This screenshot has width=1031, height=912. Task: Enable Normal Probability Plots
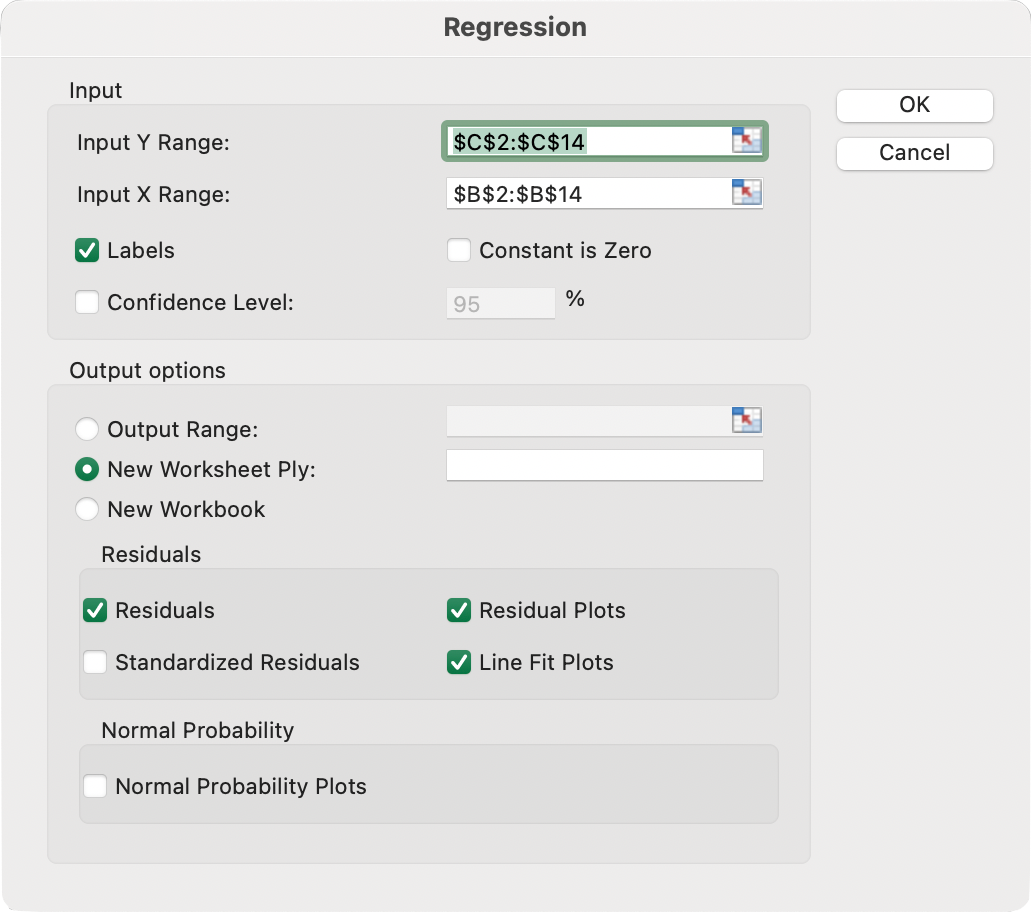tap(95, 786)
